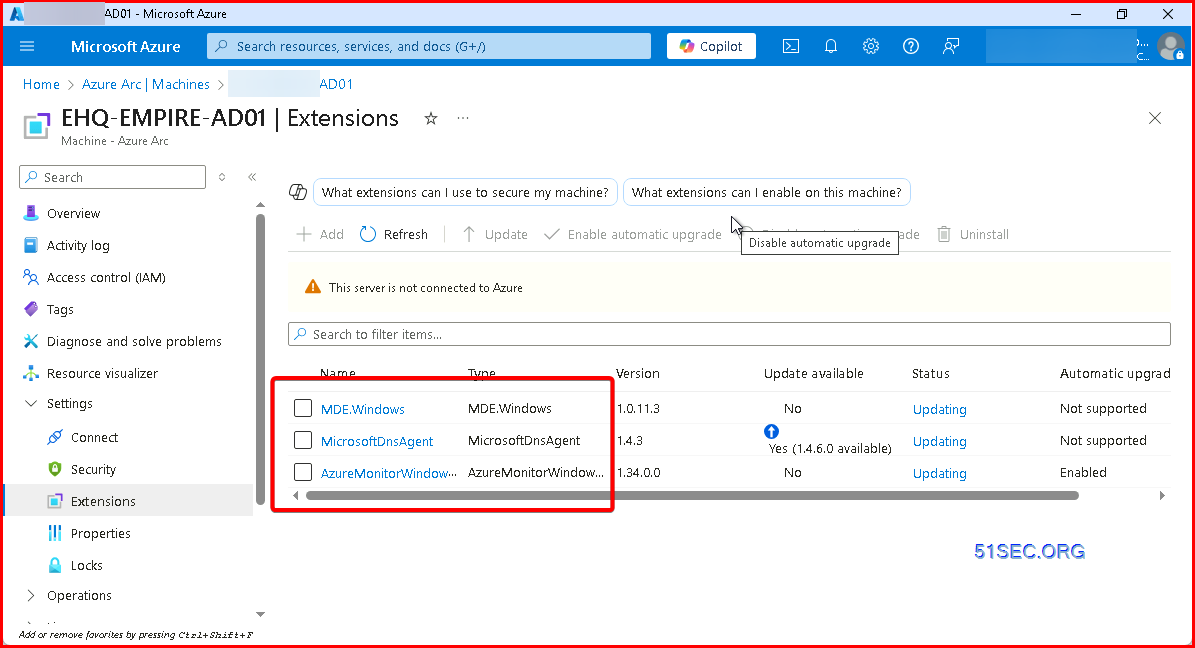Image resolution: width=1195 pixels, height=648 pixels.
Task: Click the table horizontal scrollbar
Action: pos(692,496)
